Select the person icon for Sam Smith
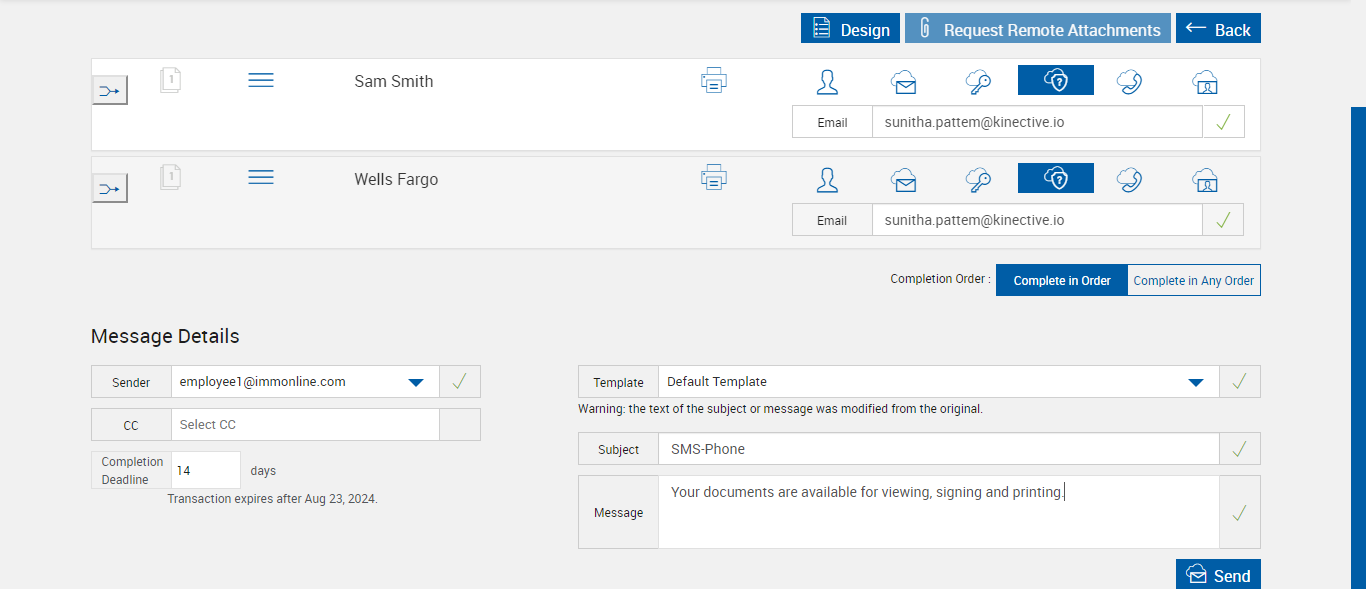Viewport: 1366px width, 589px height. 827,81
